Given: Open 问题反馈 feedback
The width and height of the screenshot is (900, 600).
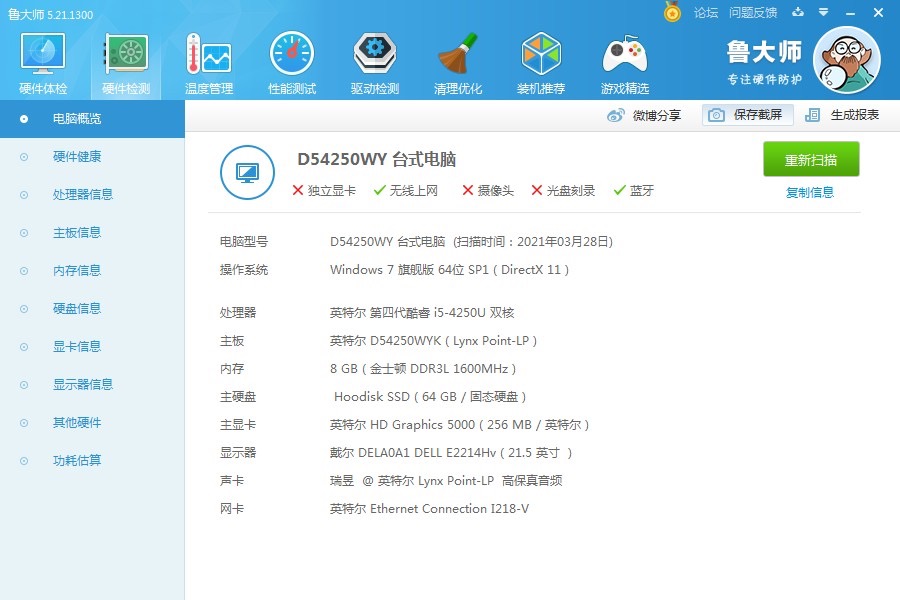Looking at the screenshot, I should [x=753, y=13].
